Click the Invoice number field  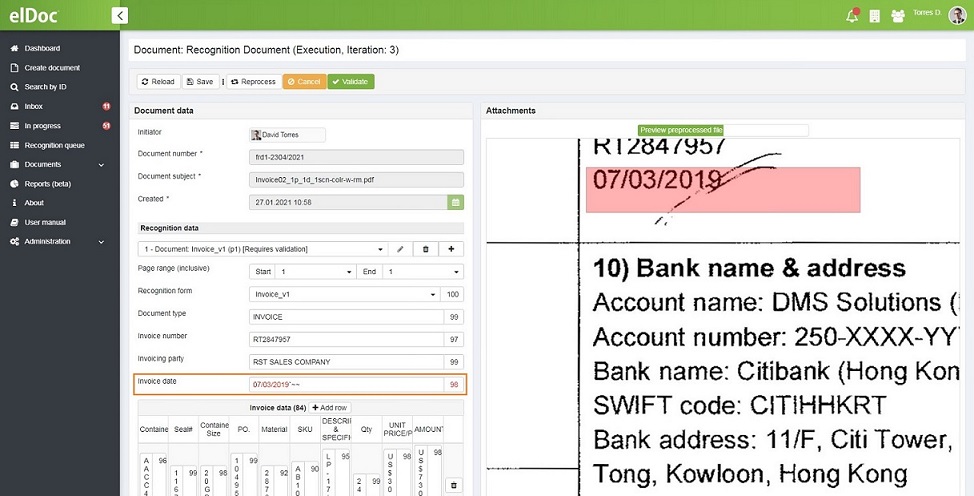[x=346, y=339]
